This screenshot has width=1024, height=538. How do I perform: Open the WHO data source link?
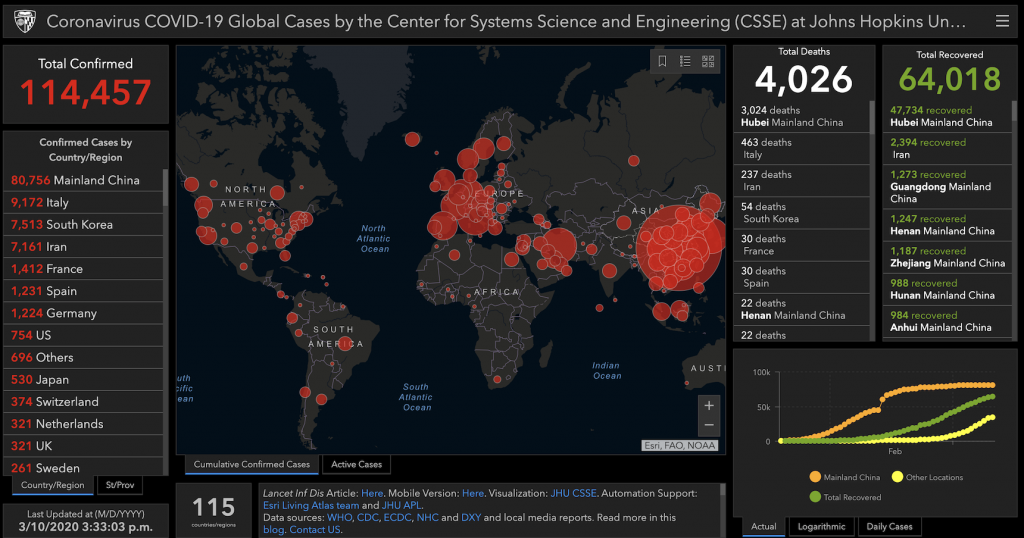[x=339, y=518]
